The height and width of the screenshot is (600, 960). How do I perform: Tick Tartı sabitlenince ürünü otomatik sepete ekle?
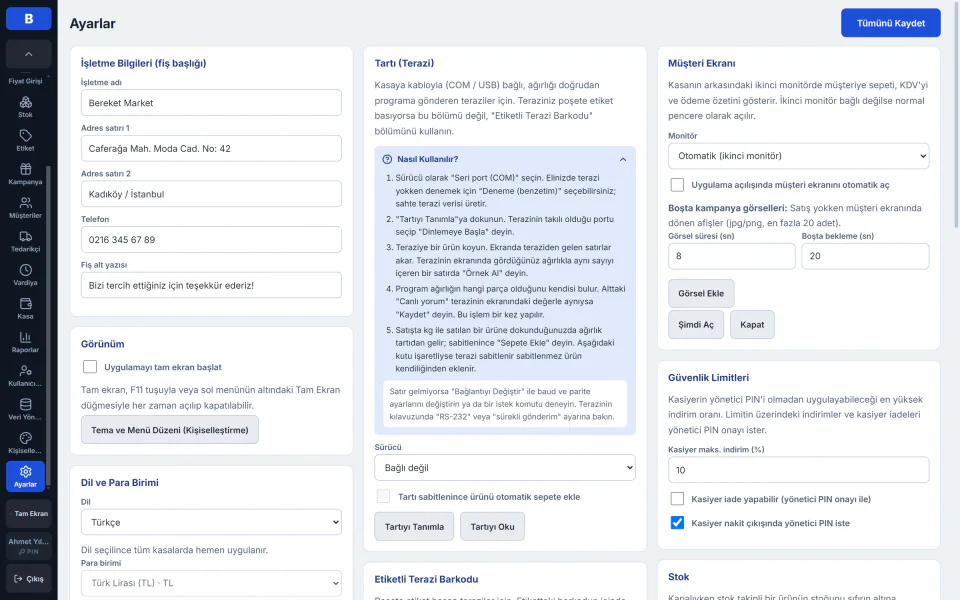(383, 497)
